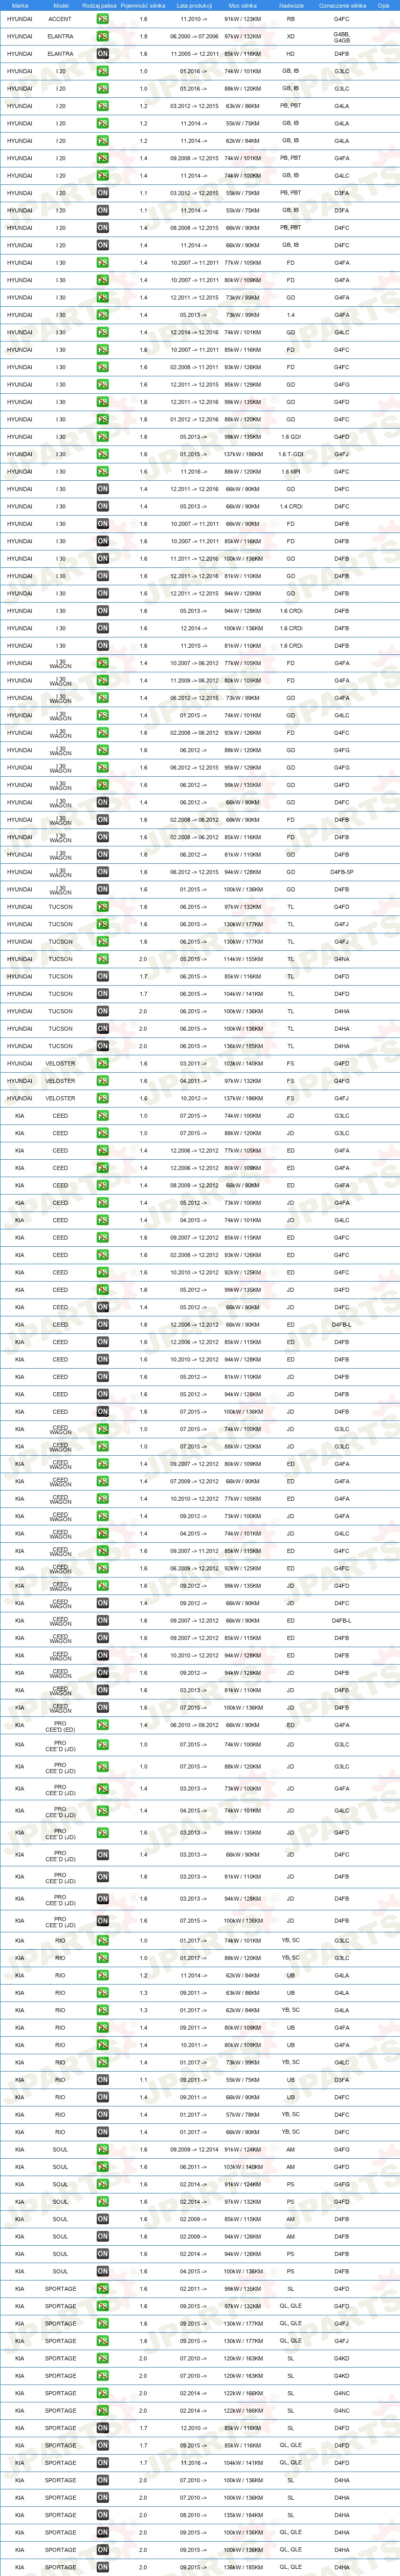
Task: Click diesel icon for Kia Soul 100kW/136KM row
Action: tap(103, 2271)
